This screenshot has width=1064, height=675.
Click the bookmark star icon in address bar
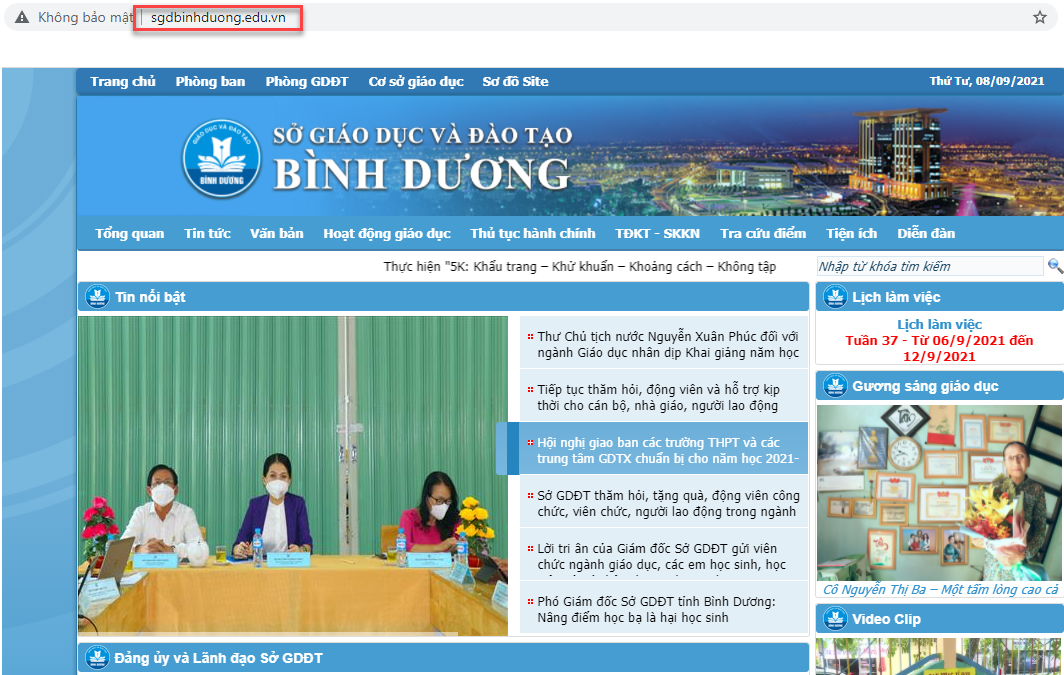tap(1040, 18)
